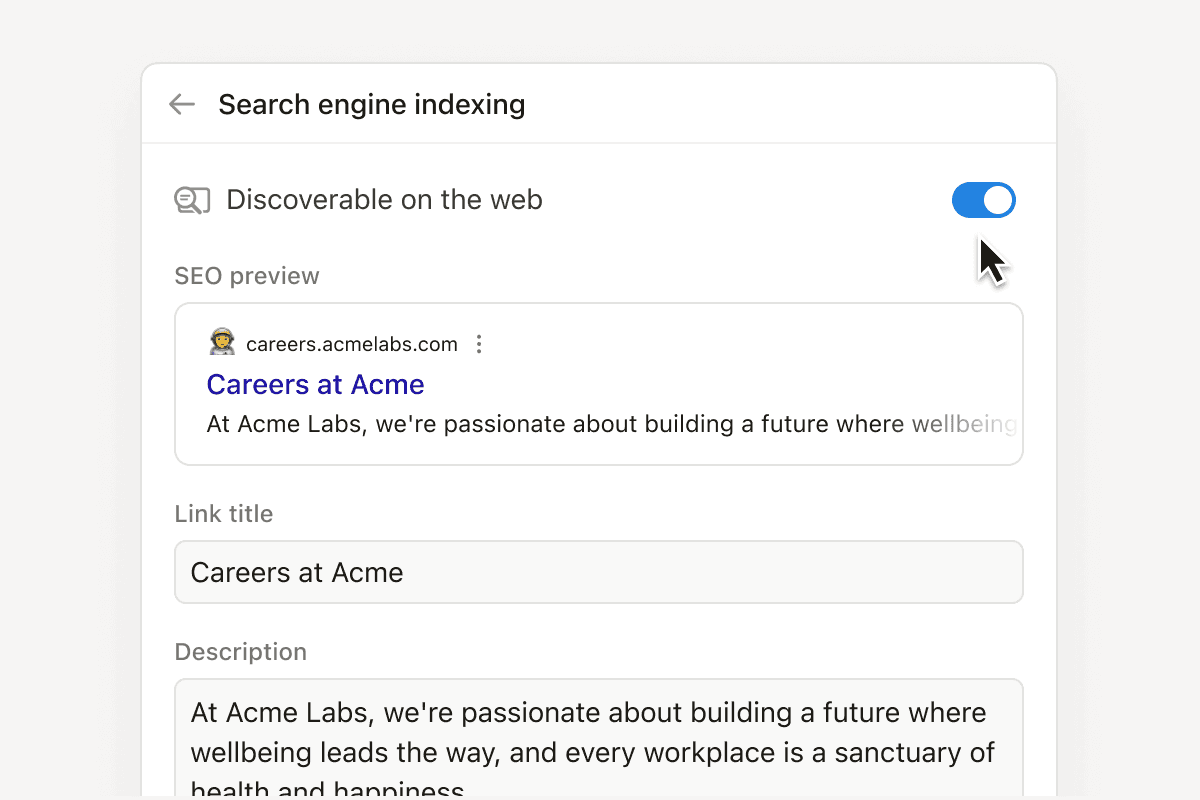
Task: Click the back arrow to exit settings
Action: tap(181, 103)
